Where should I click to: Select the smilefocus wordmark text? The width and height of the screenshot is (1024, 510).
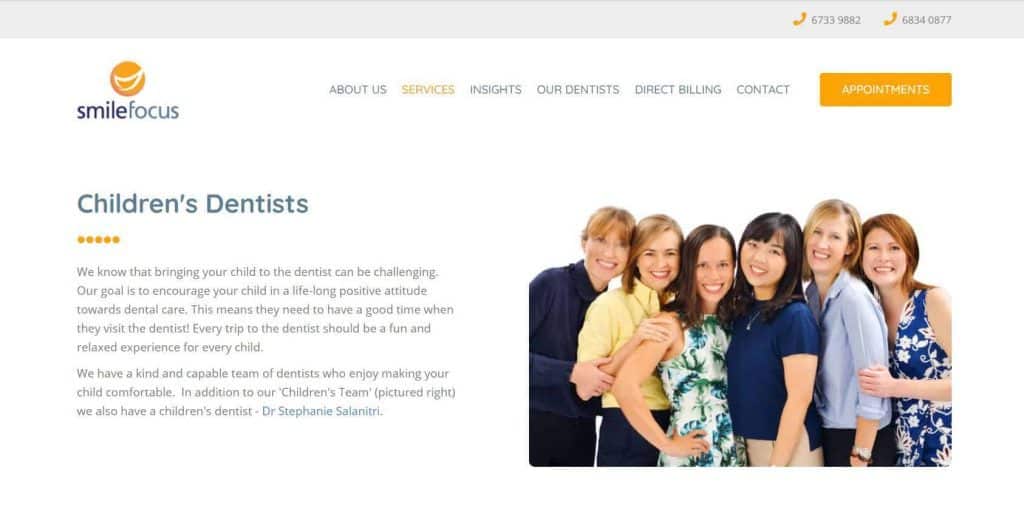click(x=127, y=110)
